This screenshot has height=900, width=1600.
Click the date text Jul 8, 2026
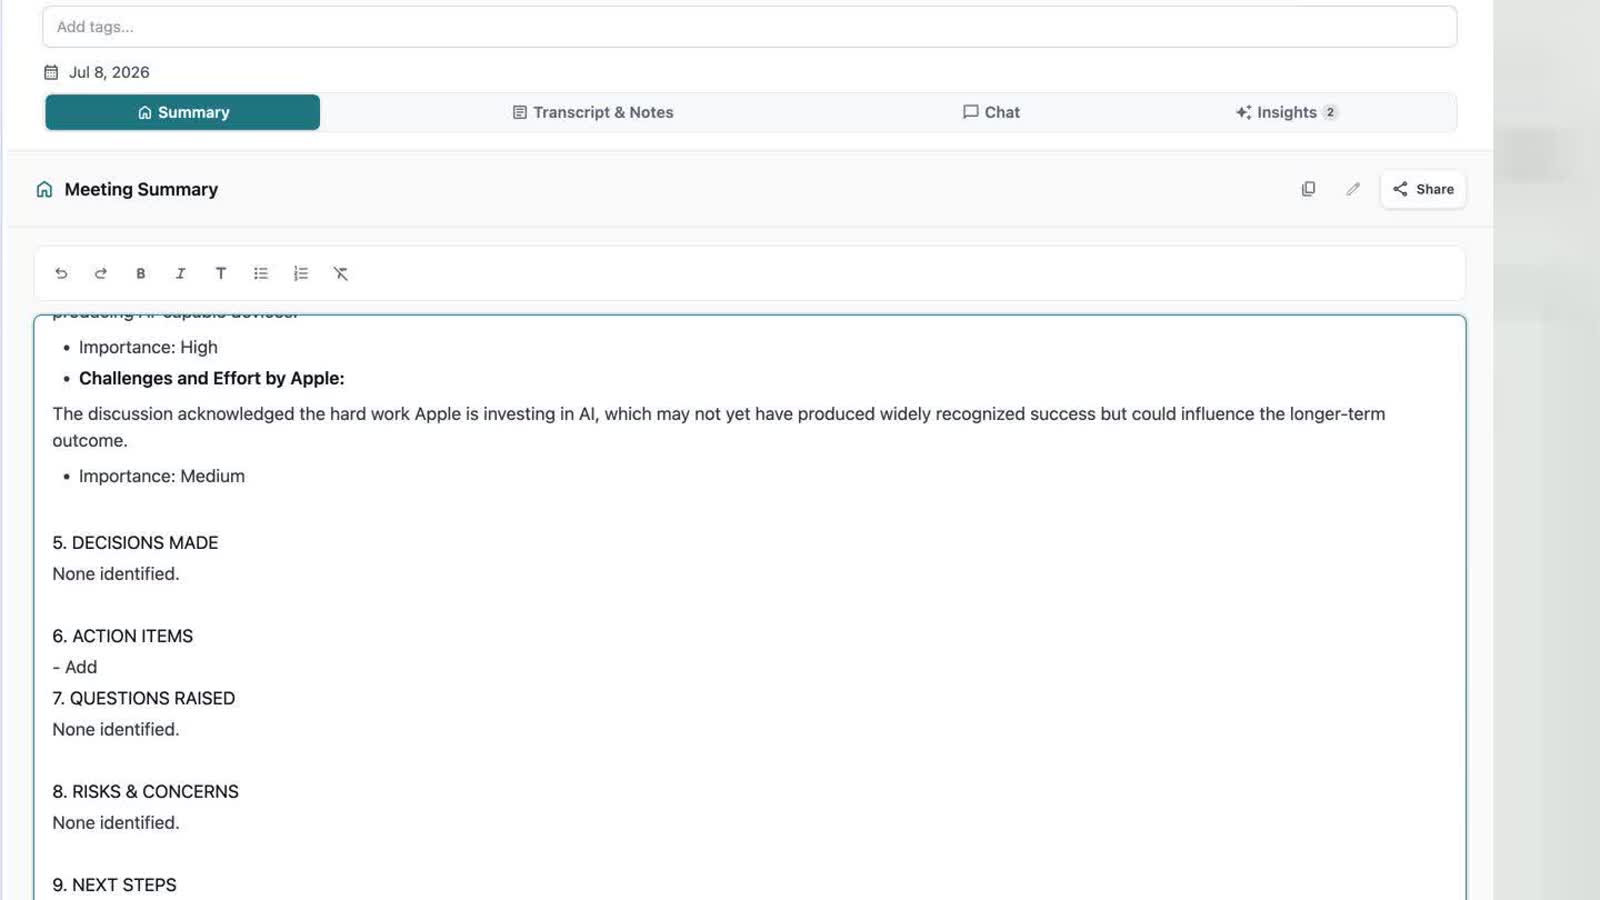(109, 72)
